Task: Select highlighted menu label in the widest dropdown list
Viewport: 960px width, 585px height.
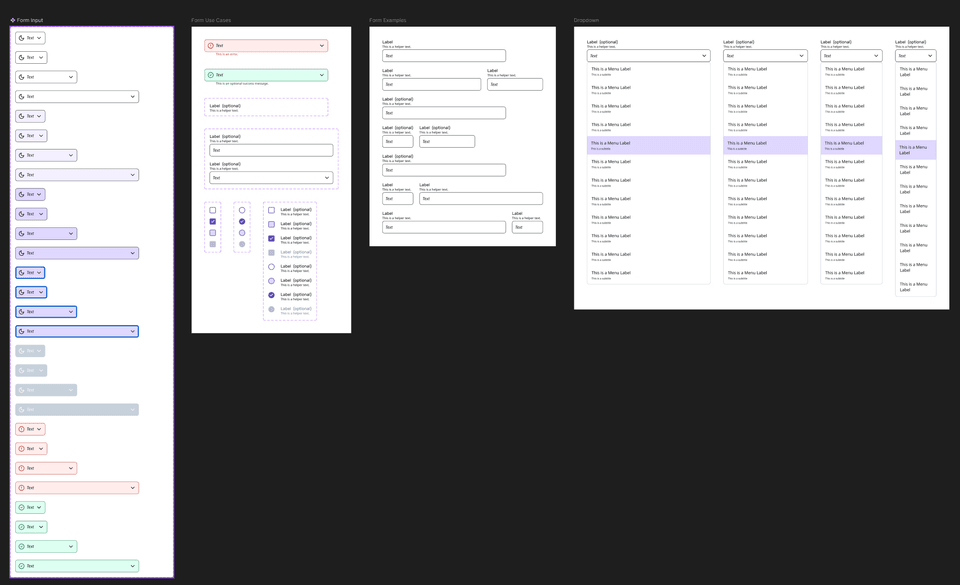Action: point(648,145)
